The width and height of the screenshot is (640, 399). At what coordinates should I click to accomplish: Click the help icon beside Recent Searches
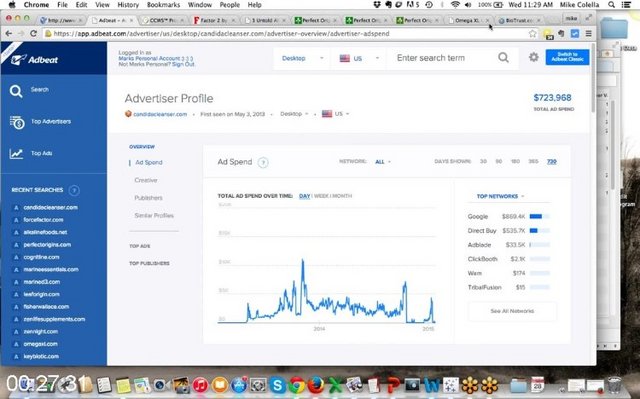pyautogui.click(x=74, y=190)
